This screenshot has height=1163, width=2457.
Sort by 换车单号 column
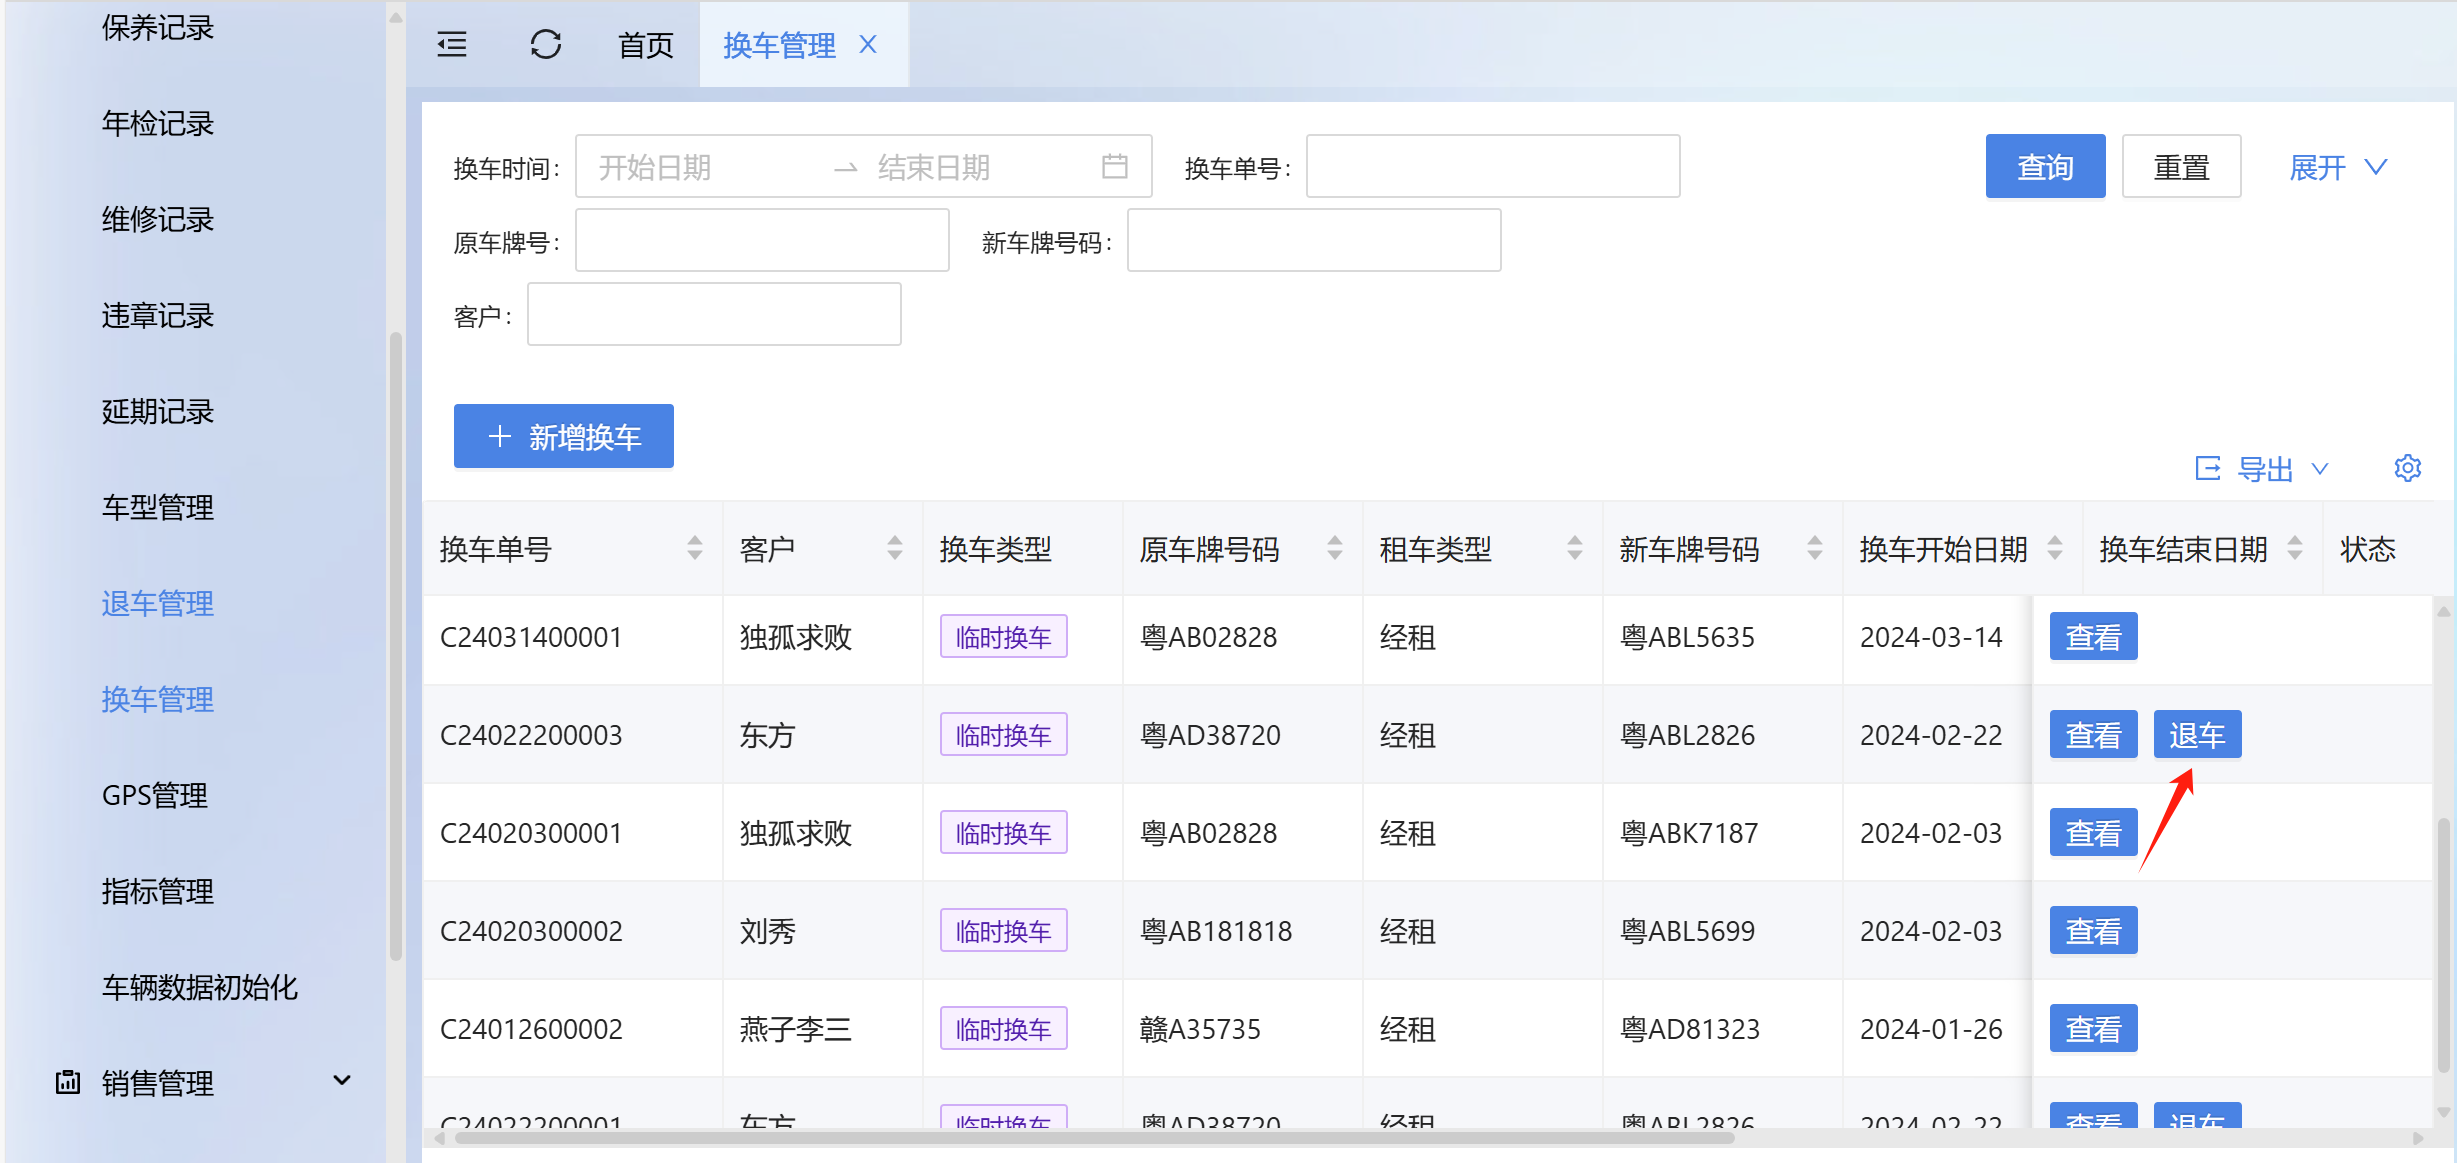point(694,548)
